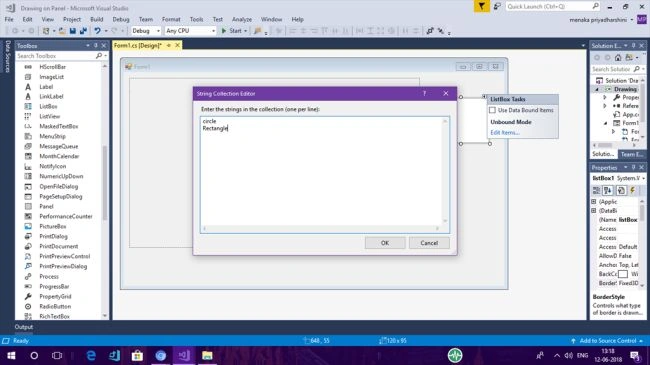Select ListView in the Toolbox
Screen dimensions: 650x365
pyautogui.click(x=50, y=117)
